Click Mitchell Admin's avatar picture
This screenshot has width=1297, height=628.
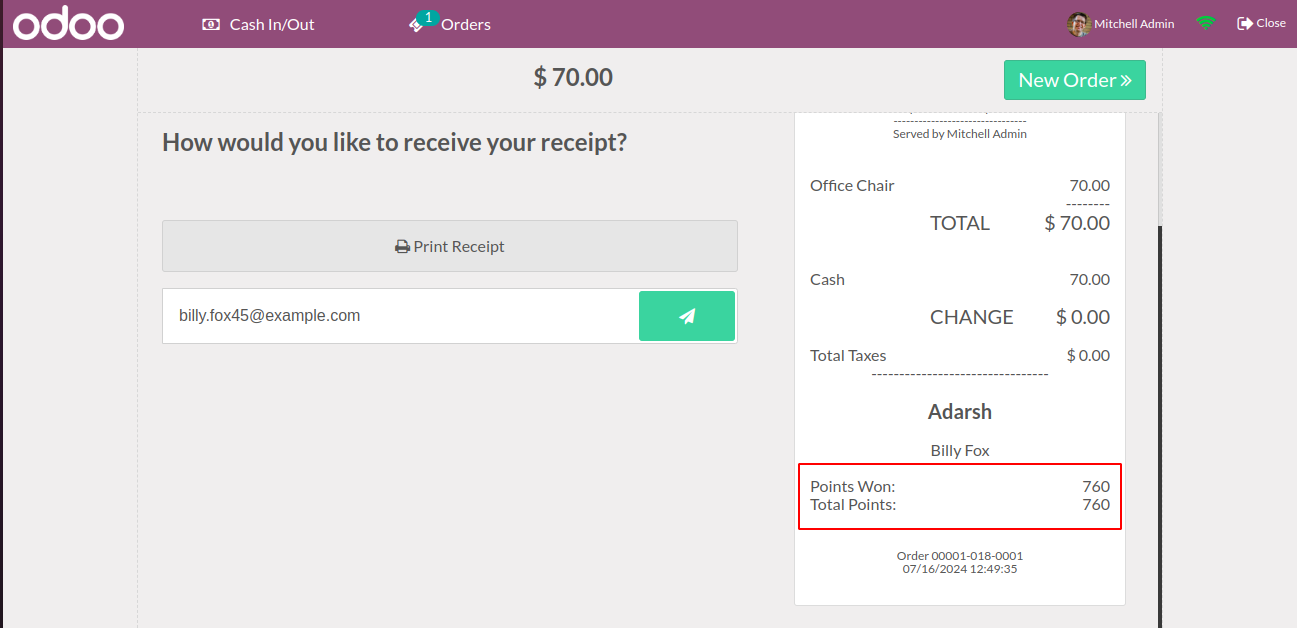(1078, 24)
